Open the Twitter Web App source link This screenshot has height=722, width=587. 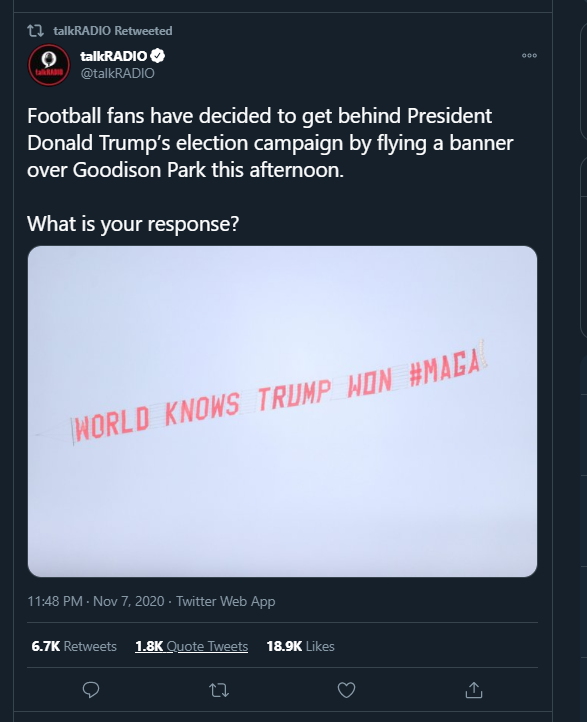coord(226,601)
